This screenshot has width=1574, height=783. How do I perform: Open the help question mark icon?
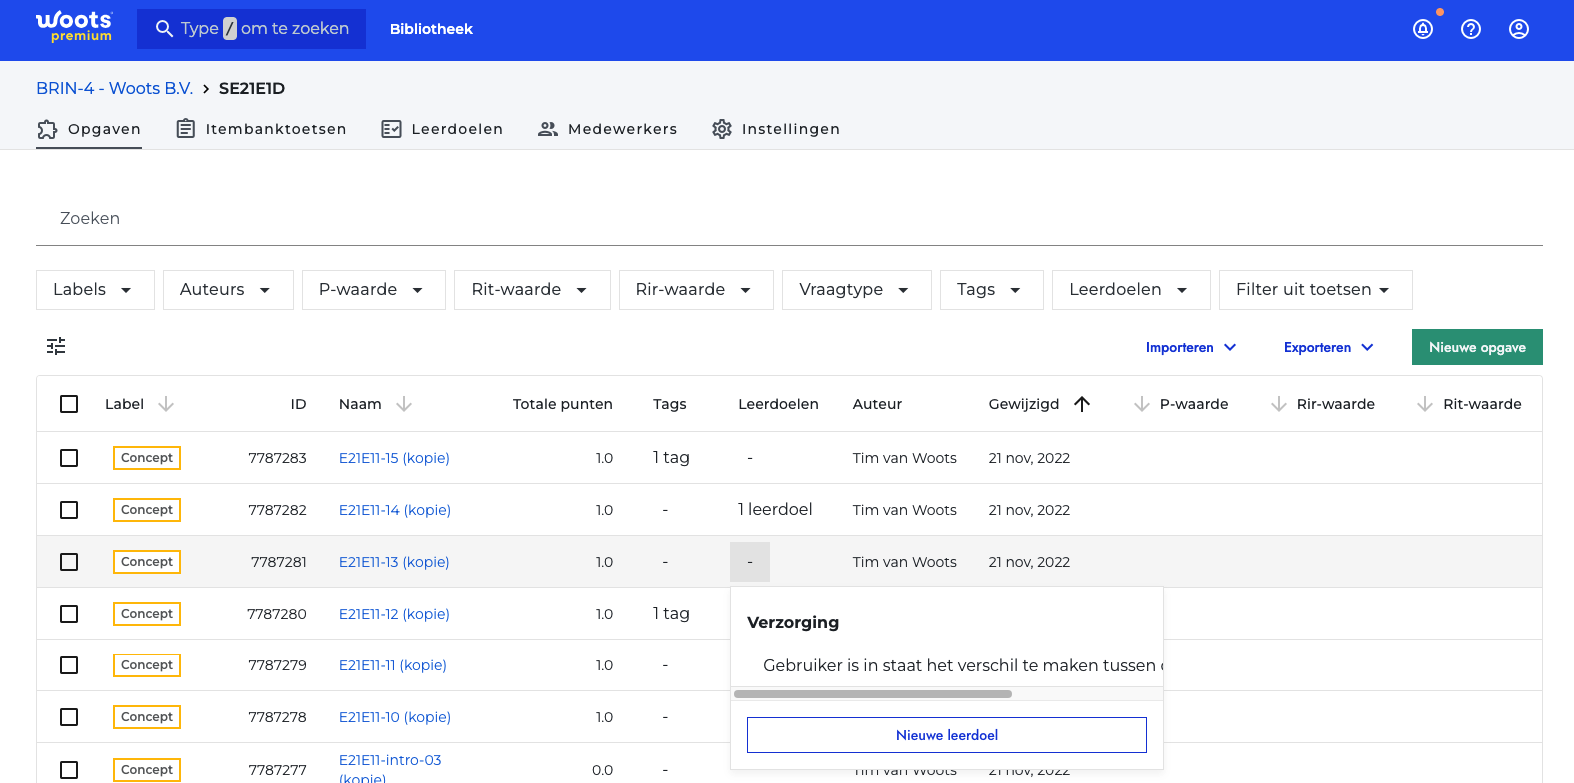click(x=1471, y=29)
